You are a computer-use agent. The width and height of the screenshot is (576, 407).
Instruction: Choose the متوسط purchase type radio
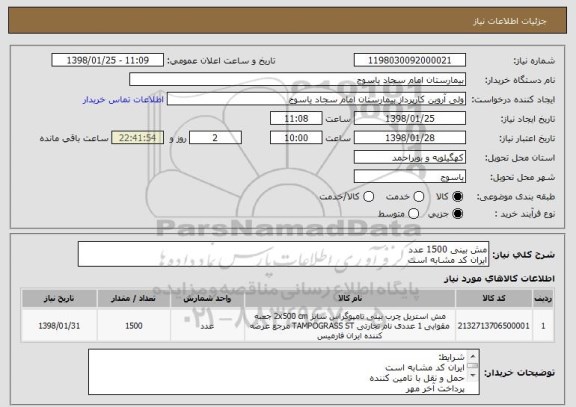414,213
